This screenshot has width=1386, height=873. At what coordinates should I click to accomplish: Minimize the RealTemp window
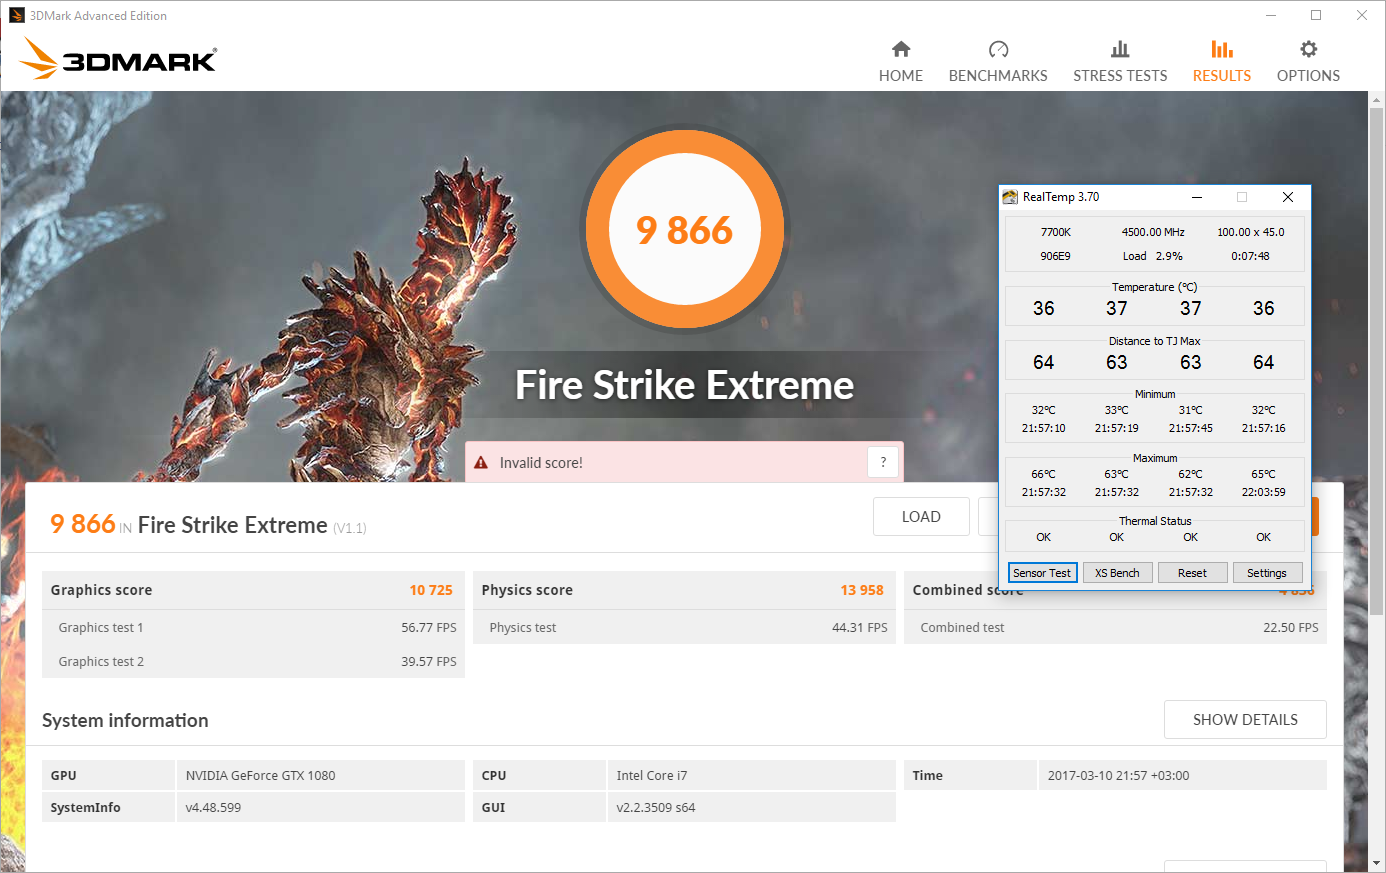1197,197
